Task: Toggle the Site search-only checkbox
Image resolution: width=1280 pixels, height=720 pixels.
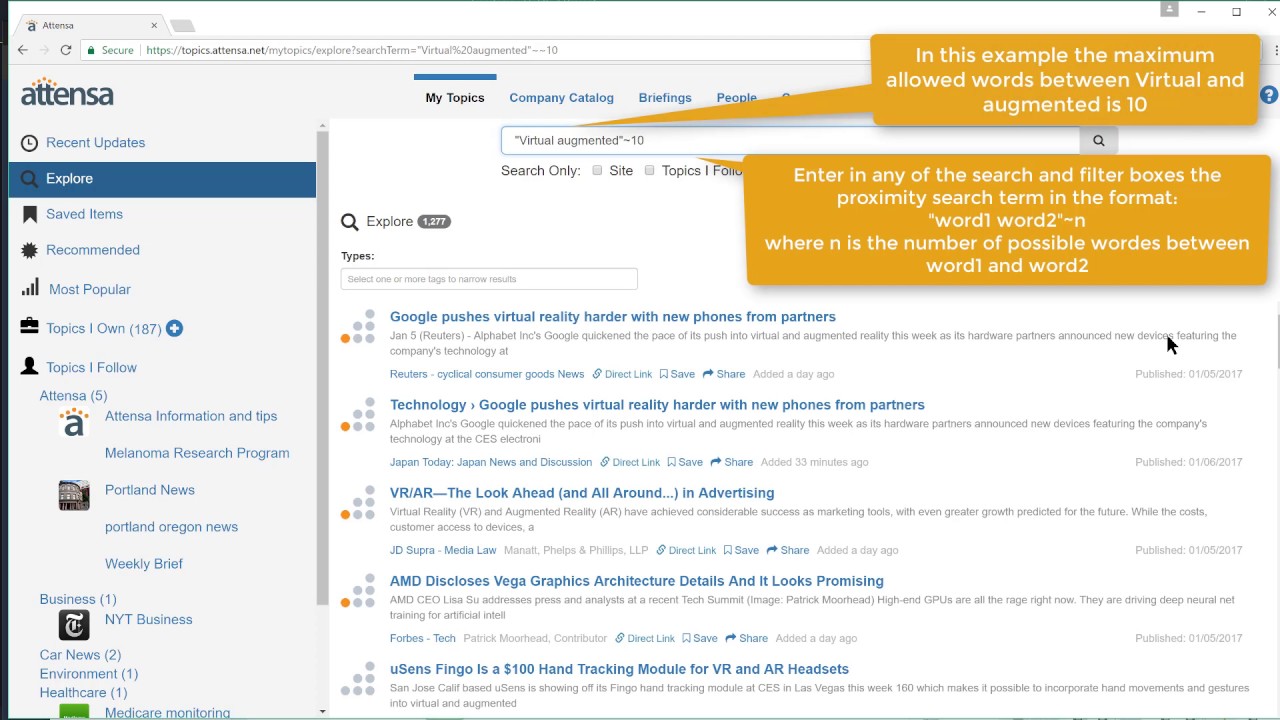Action: coord(597,171)
